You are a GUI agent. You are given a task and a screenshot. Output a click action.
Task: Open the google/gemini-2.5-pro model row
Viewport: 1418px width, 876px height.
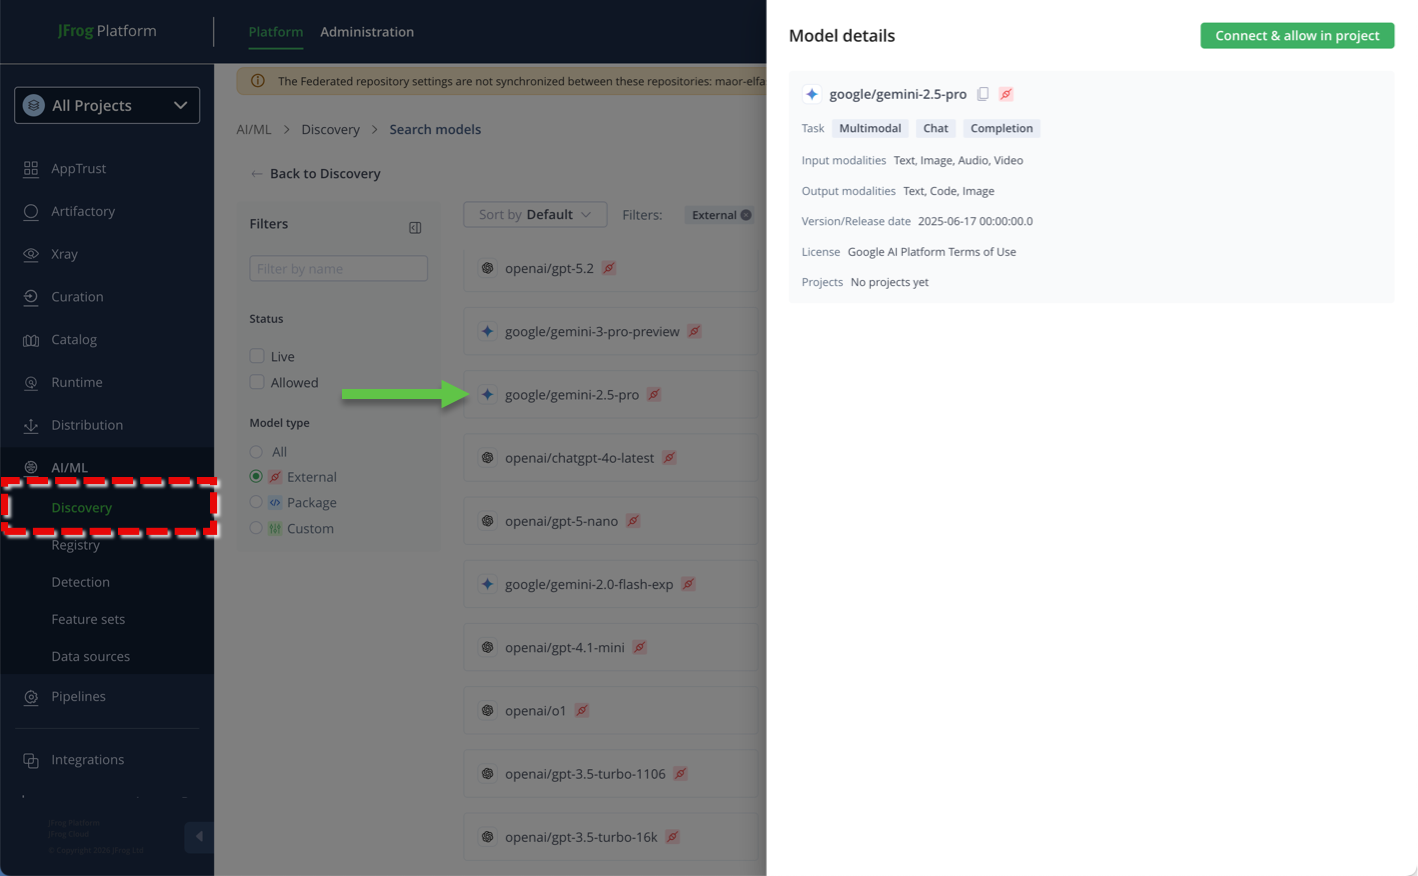[x=612, y=395]
